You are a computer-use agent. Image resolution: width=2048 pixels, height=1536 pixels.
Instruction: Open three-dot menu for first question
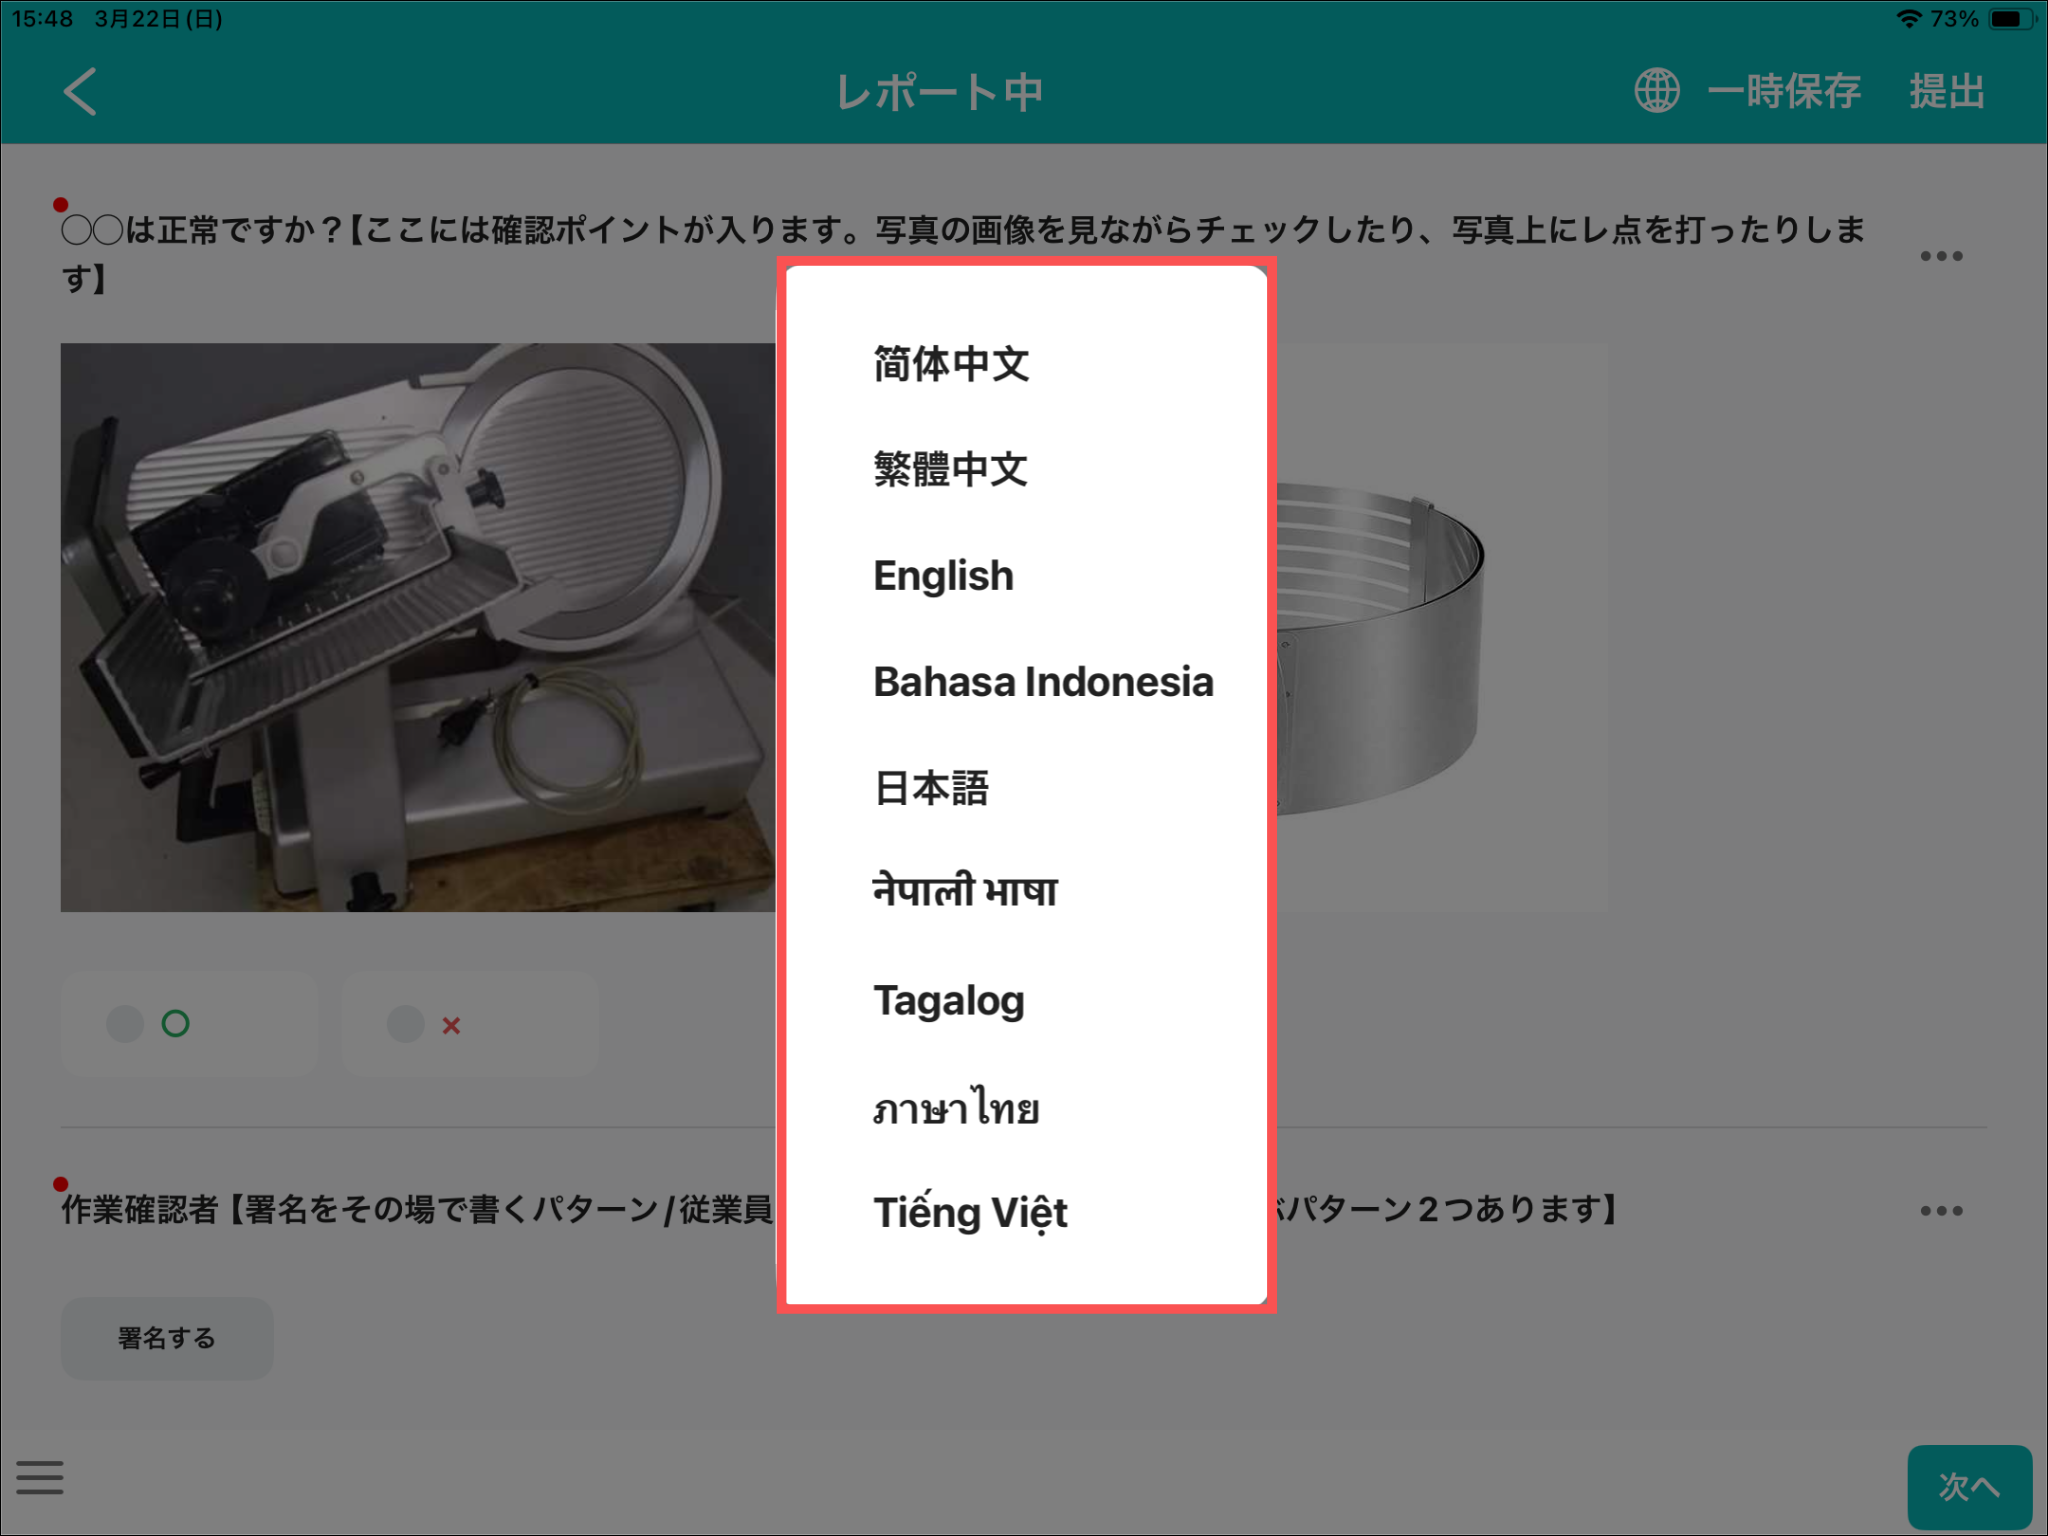coord(1940,256)
